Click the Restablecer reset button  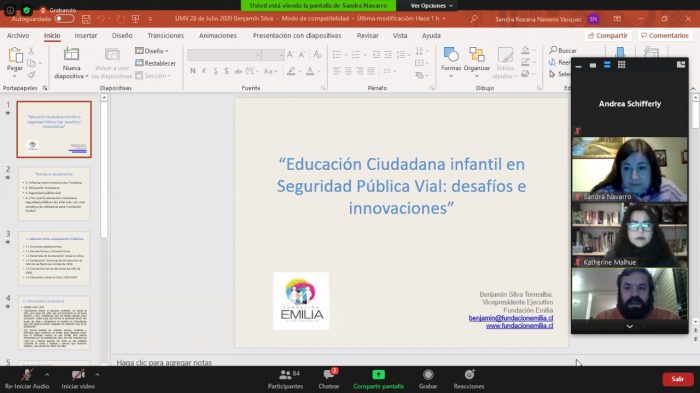click(x=155, y=63)
